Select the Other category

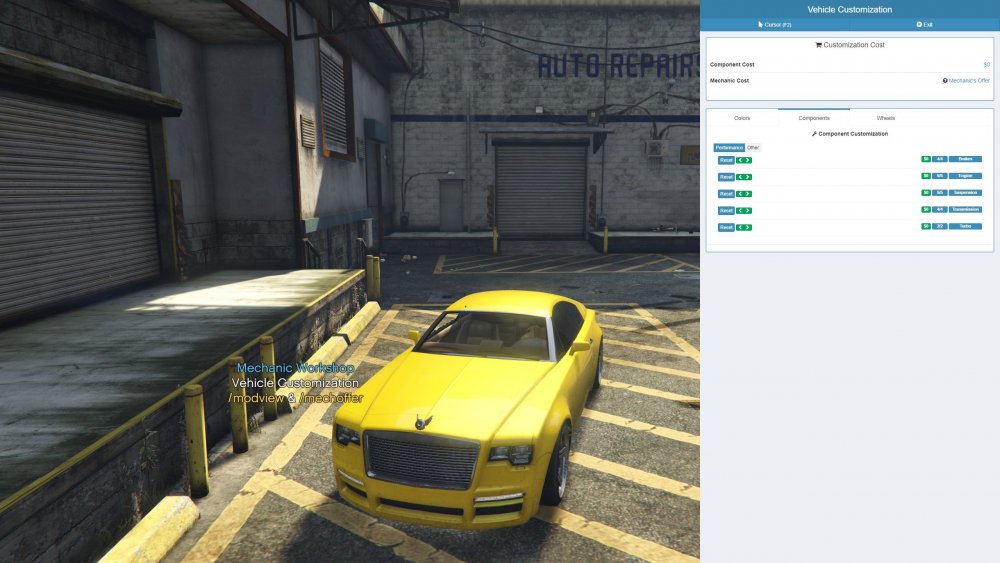click(x=753, y=147)
